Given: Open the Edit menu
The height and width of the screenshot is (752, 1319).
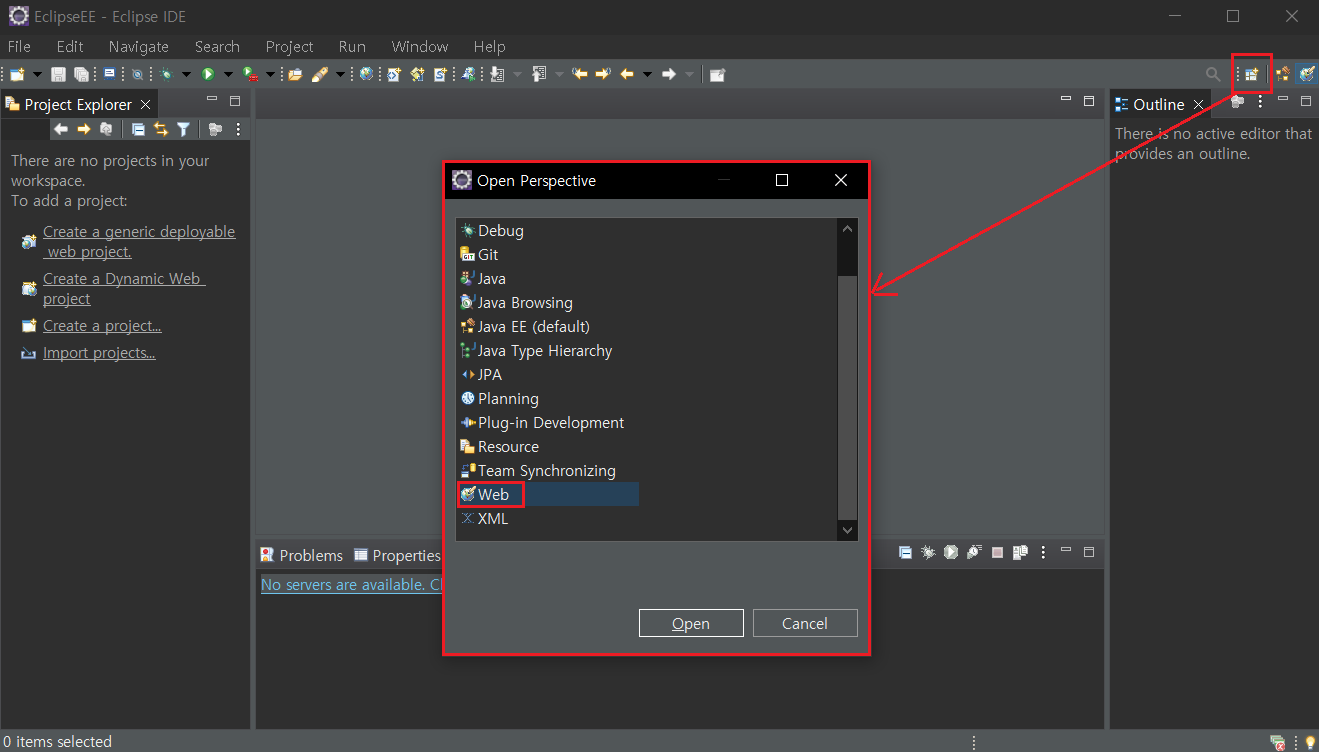Looking at the screenshot, I should [70, 46].
